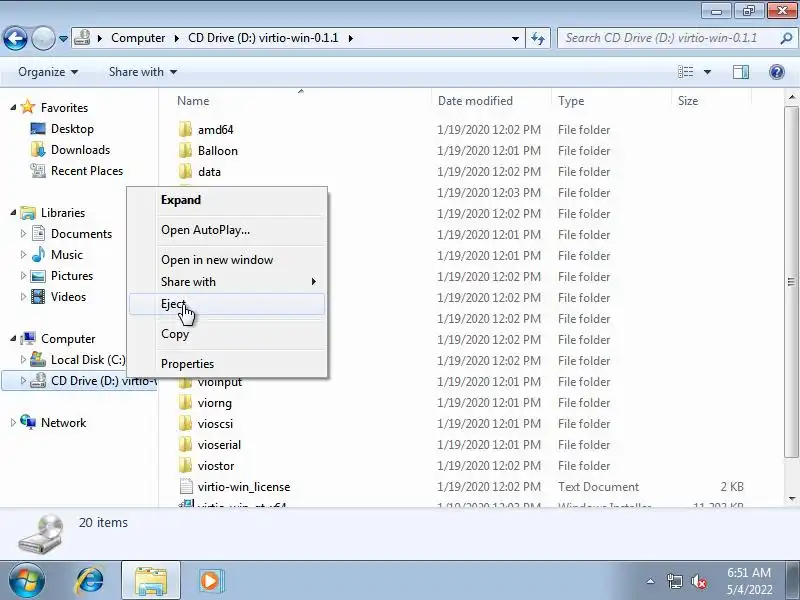The image size is (800, 600).
Task: Open the Windows Start button
Action: [x=27, y=581]
